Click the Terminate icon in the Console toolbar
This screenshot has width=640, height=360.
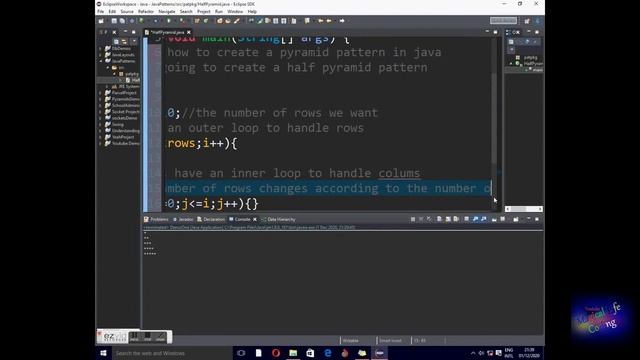tap(413, 220)
